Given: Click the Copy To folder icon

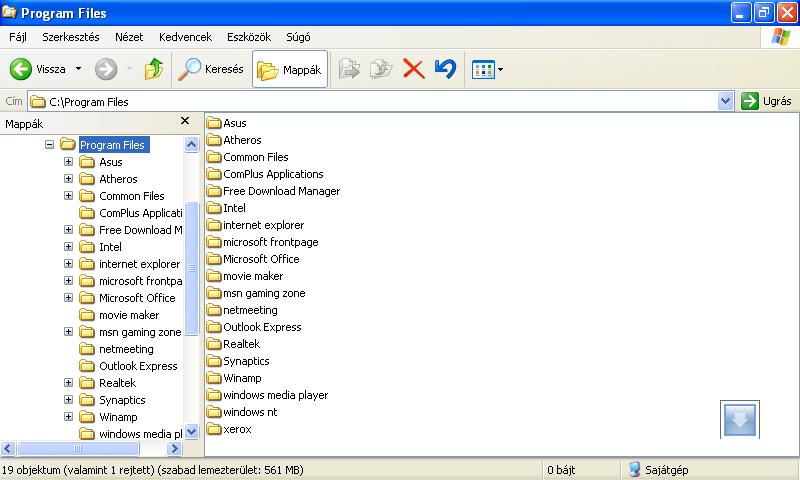Looking at the screenshot, I should pyautogui.click(x=381, y=69).
